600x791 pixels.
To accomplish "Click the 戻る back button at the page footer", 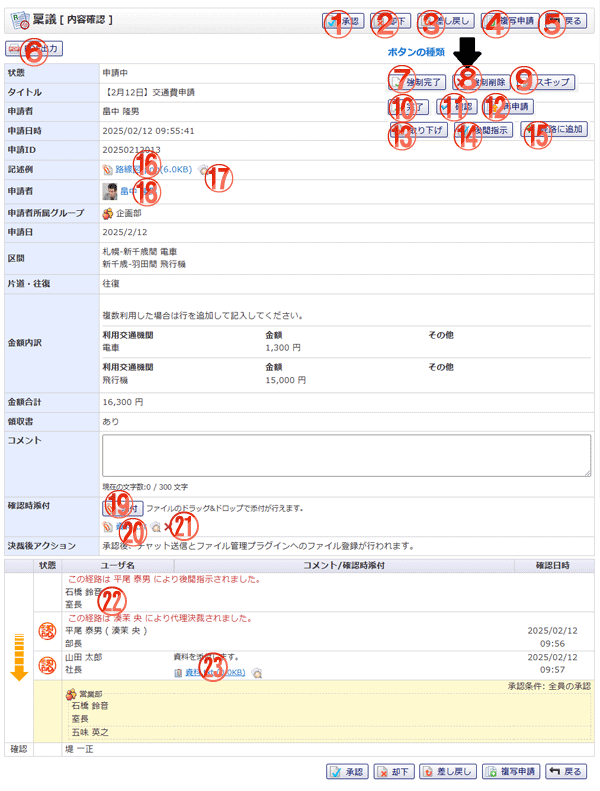I will pyautogui.click(x=566, y=772).
